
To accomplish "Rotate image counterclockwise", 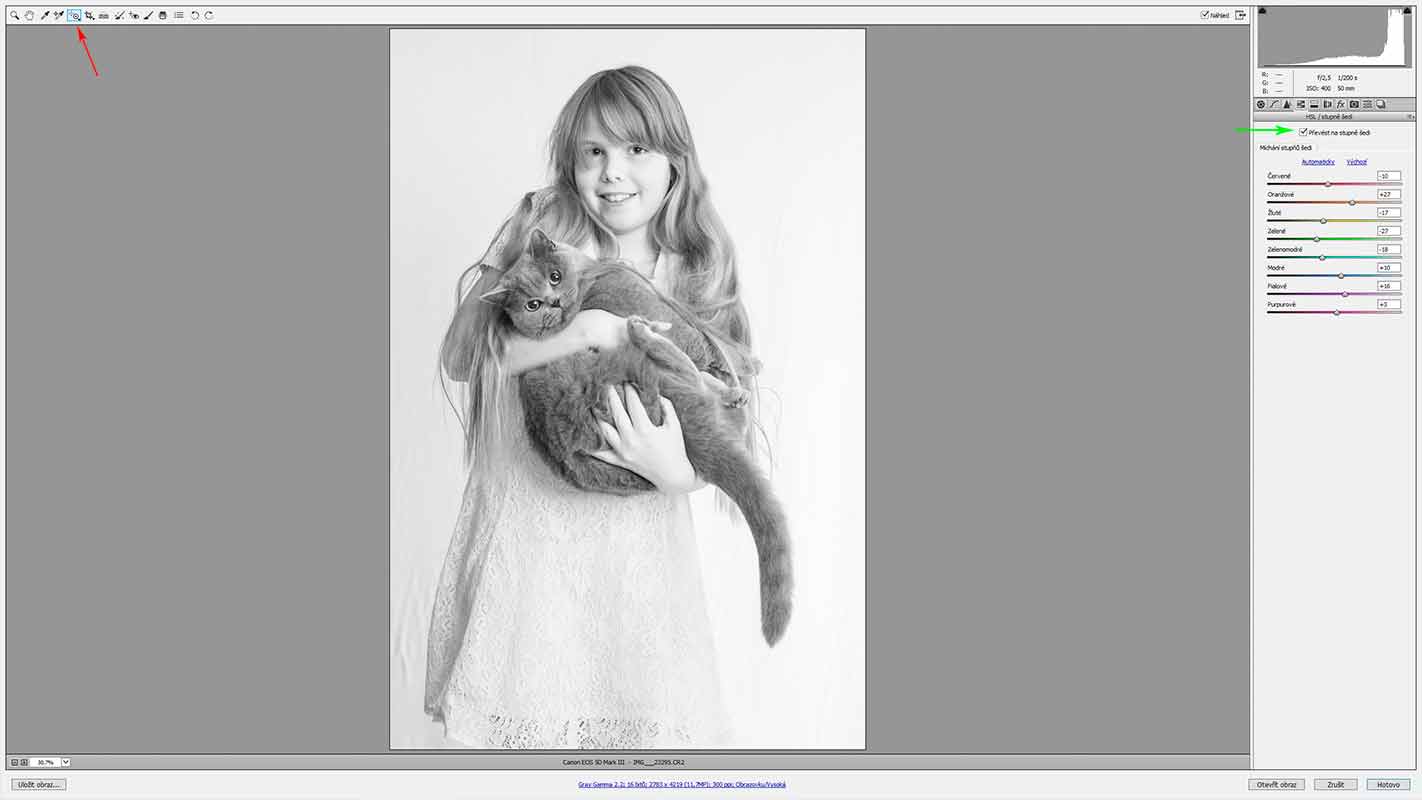I will pos(195,16).
